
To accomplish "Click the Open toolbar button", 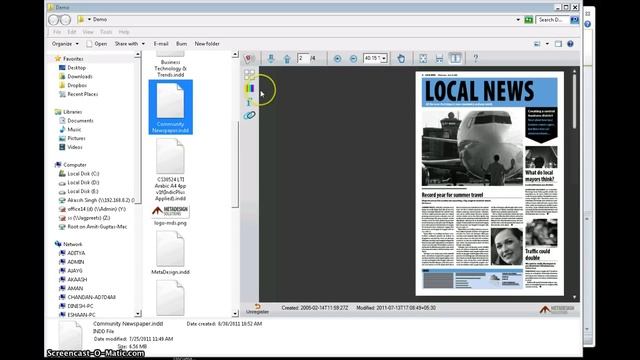I will click(x=97, y=44).
